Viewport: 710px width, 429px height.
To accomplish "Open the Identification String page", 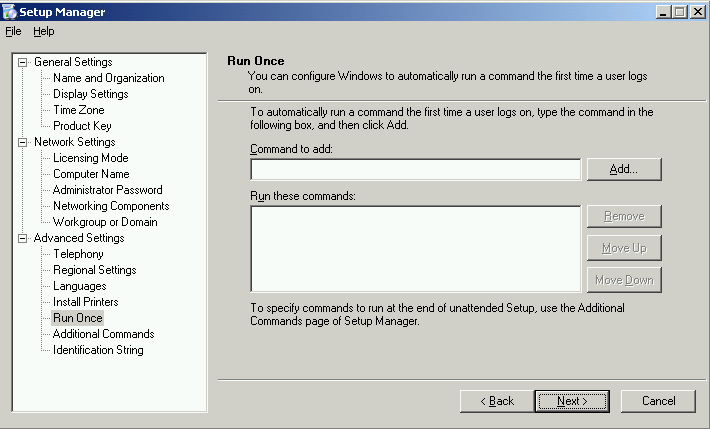I will (x=98, y=350).
